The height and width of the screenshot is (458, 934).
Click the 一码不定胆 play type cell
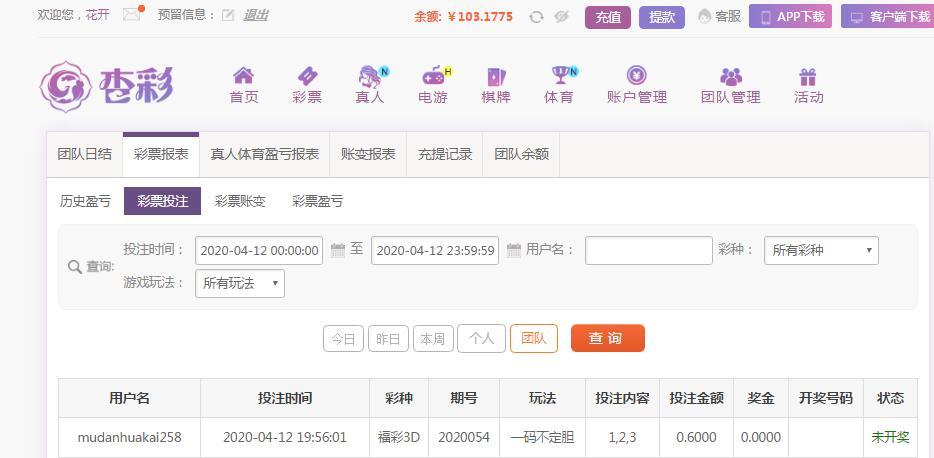542,438
